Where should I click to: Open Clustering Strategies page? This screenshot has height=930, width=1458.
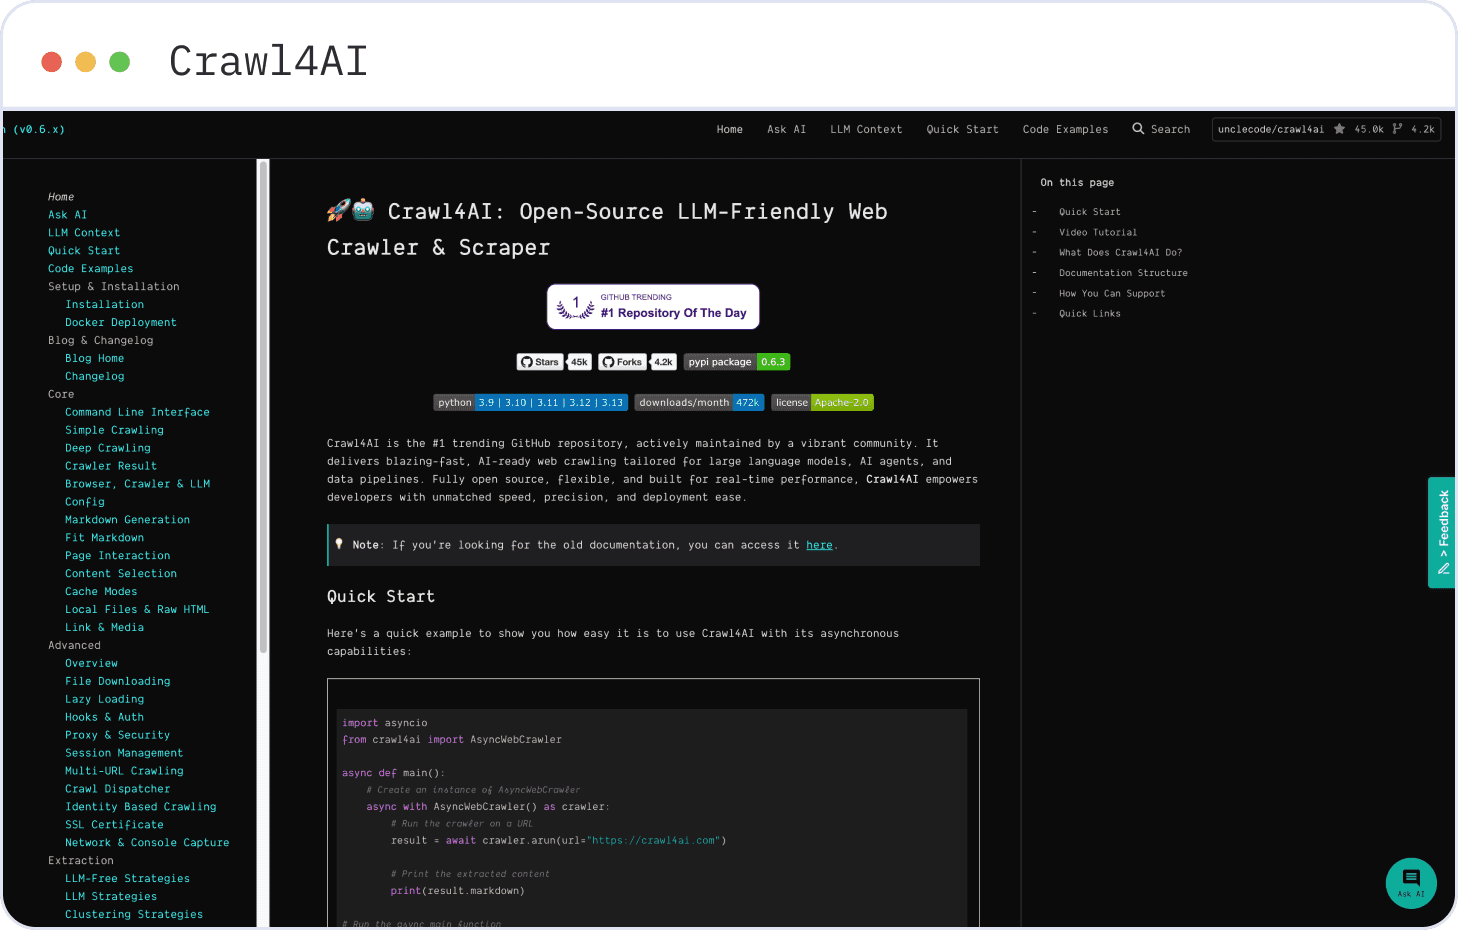click(x=134, y=916)
